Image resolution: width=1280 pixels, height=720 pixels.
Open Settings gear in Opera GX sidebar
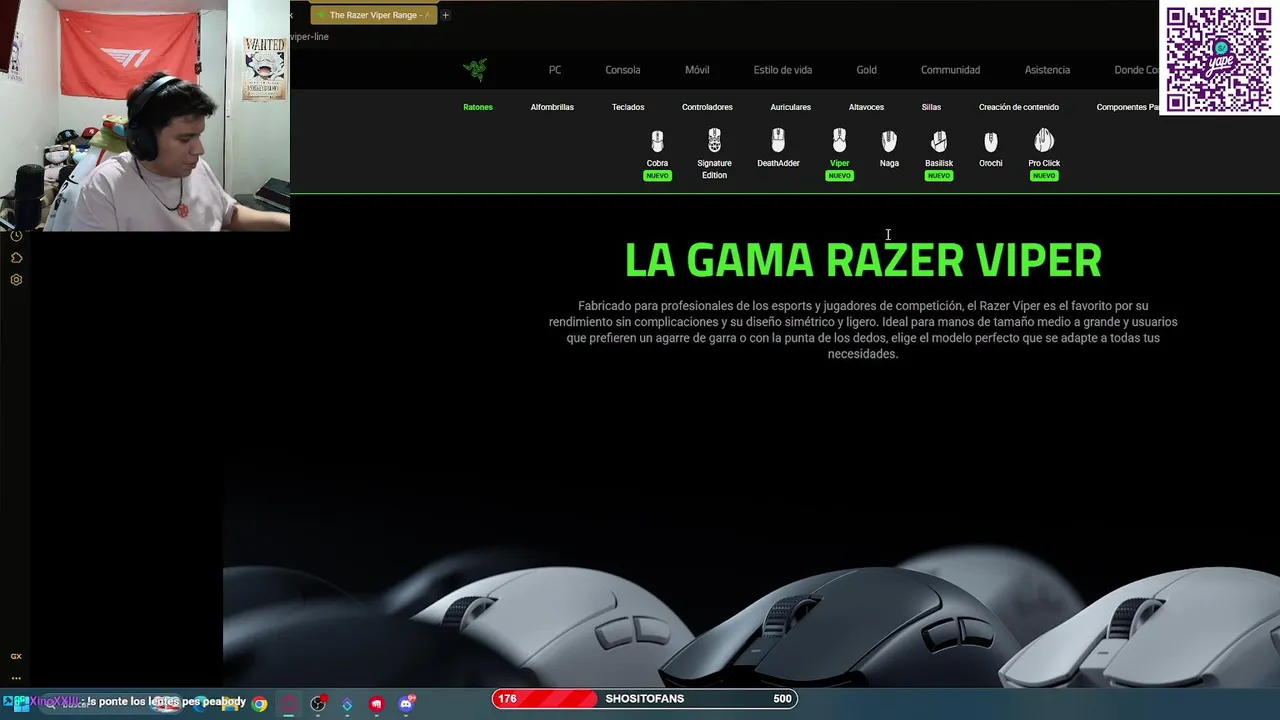click(16, 280)
